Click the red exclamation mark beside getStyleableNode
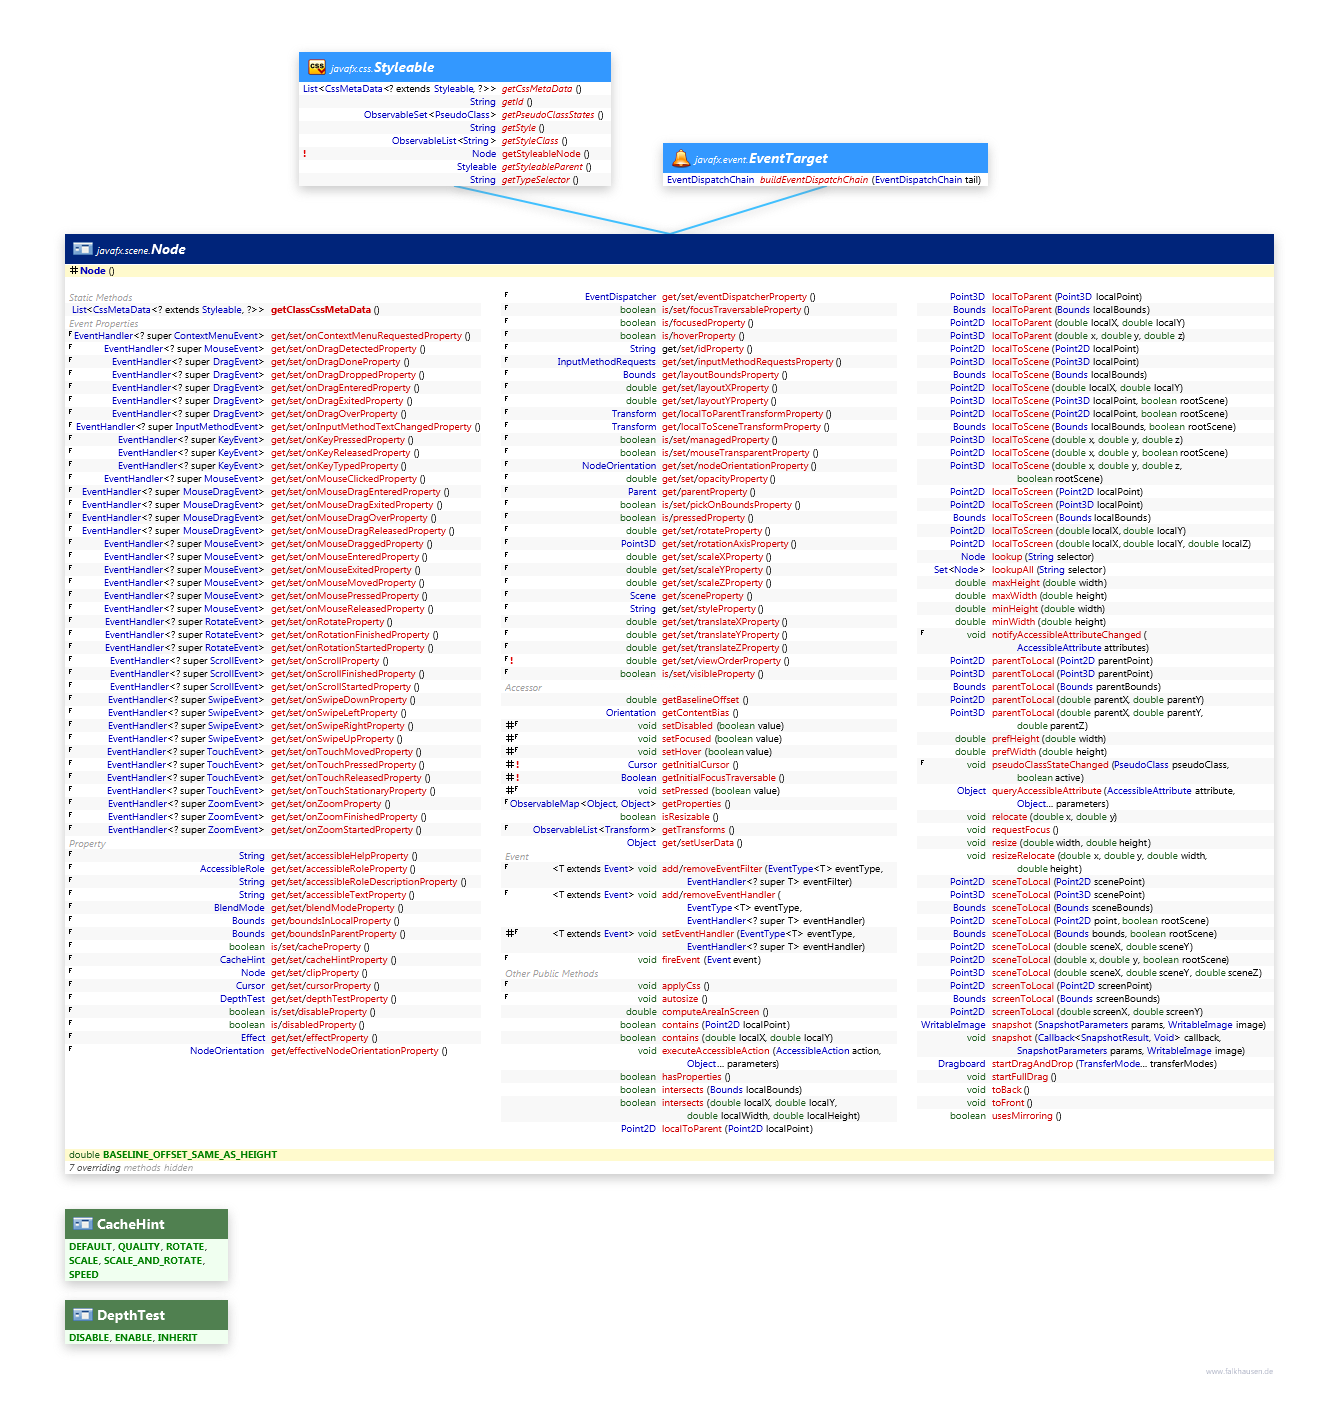The height and width of the screenshot is (1417, 1330). tap(305, 154)
